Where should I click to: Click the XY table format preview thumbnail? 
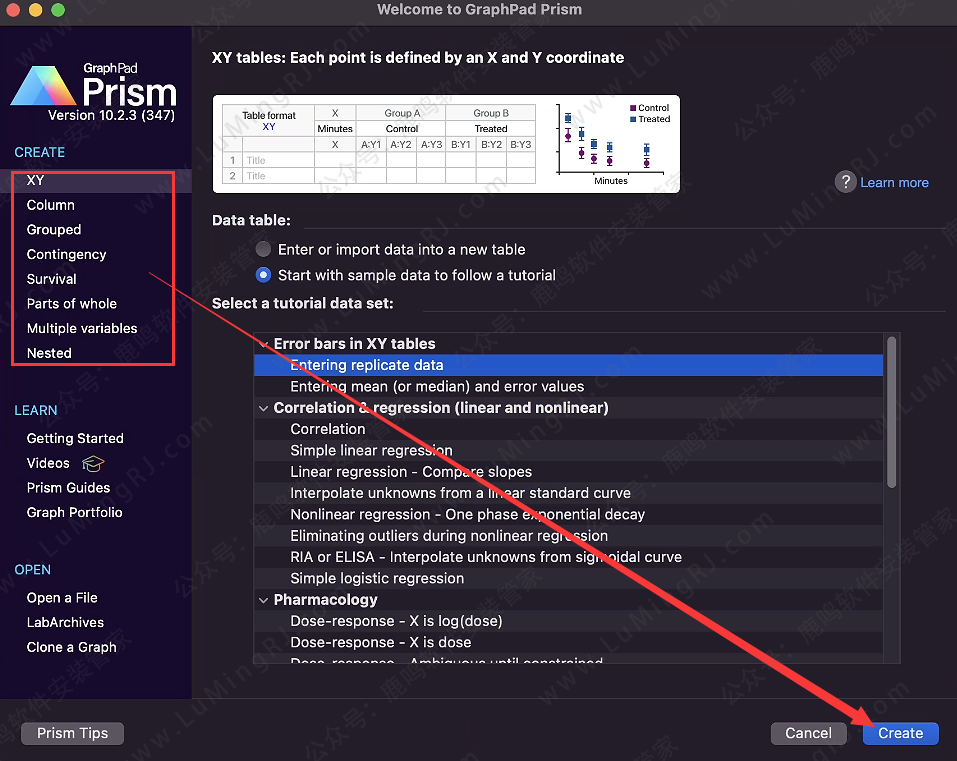tap(446, 144)
